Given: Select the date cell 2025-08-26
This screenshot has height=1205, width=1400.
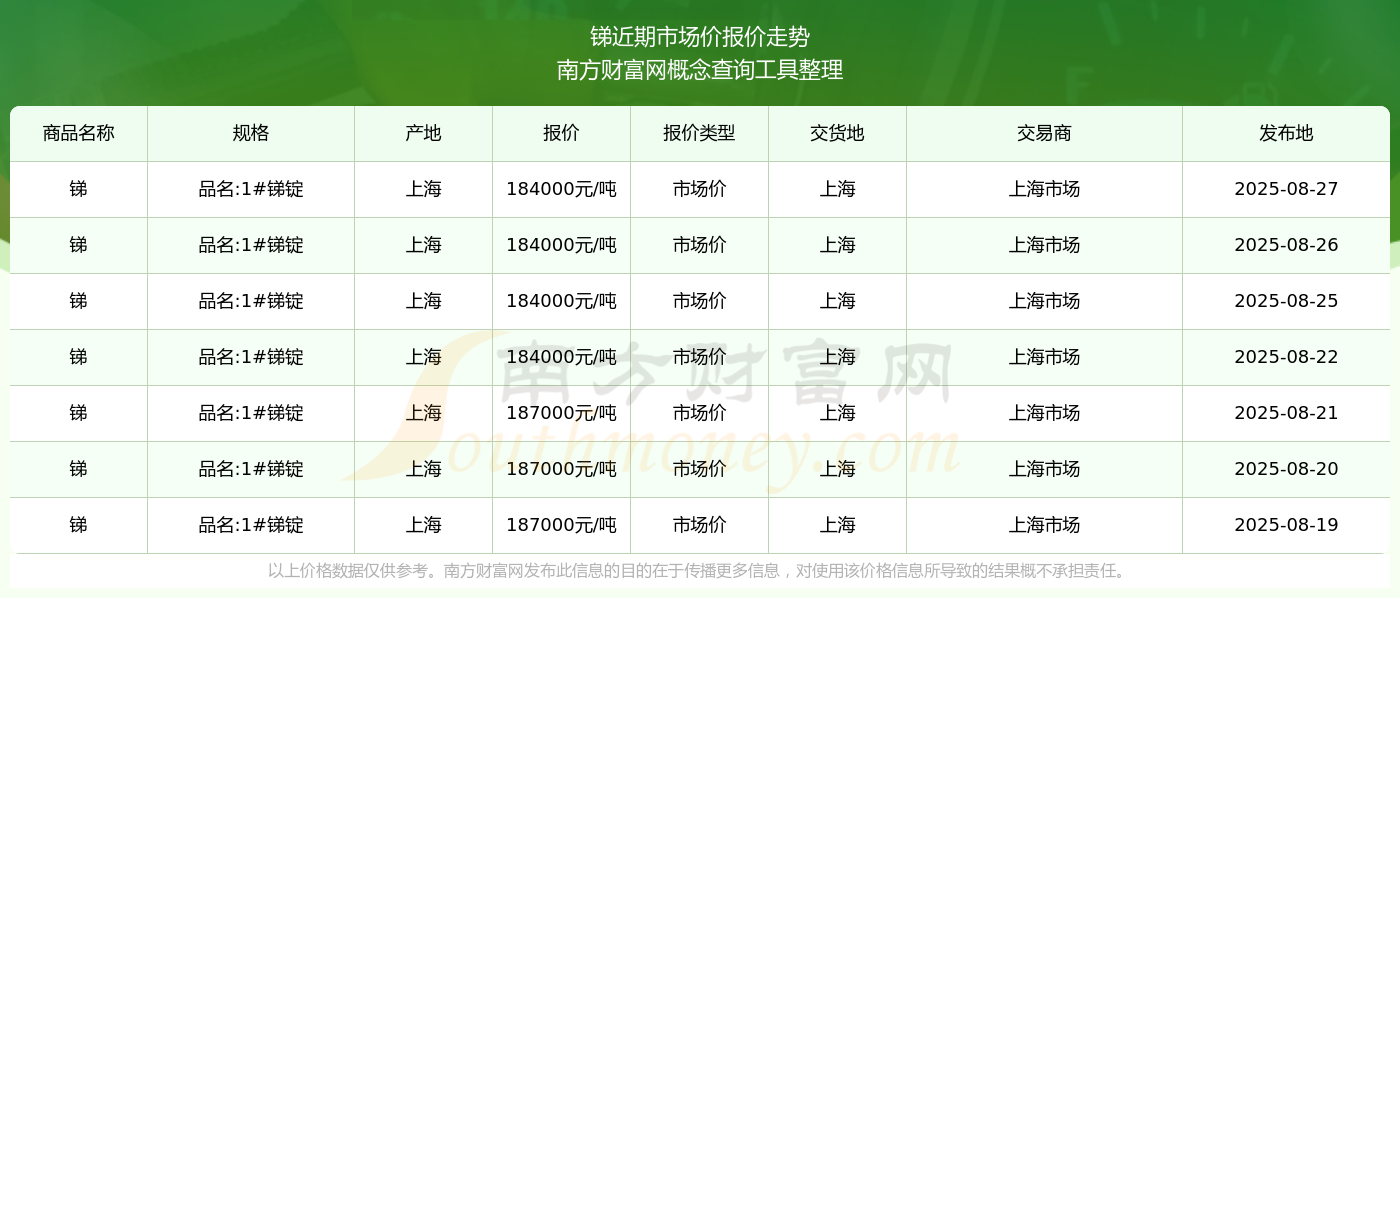Looking at the screenshot, I should coord(1287,245).
